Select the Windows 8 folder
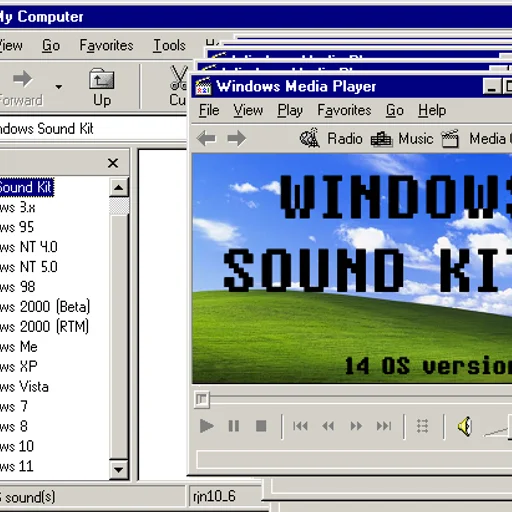This screenshot has width=512, height=512. (13, 427)
